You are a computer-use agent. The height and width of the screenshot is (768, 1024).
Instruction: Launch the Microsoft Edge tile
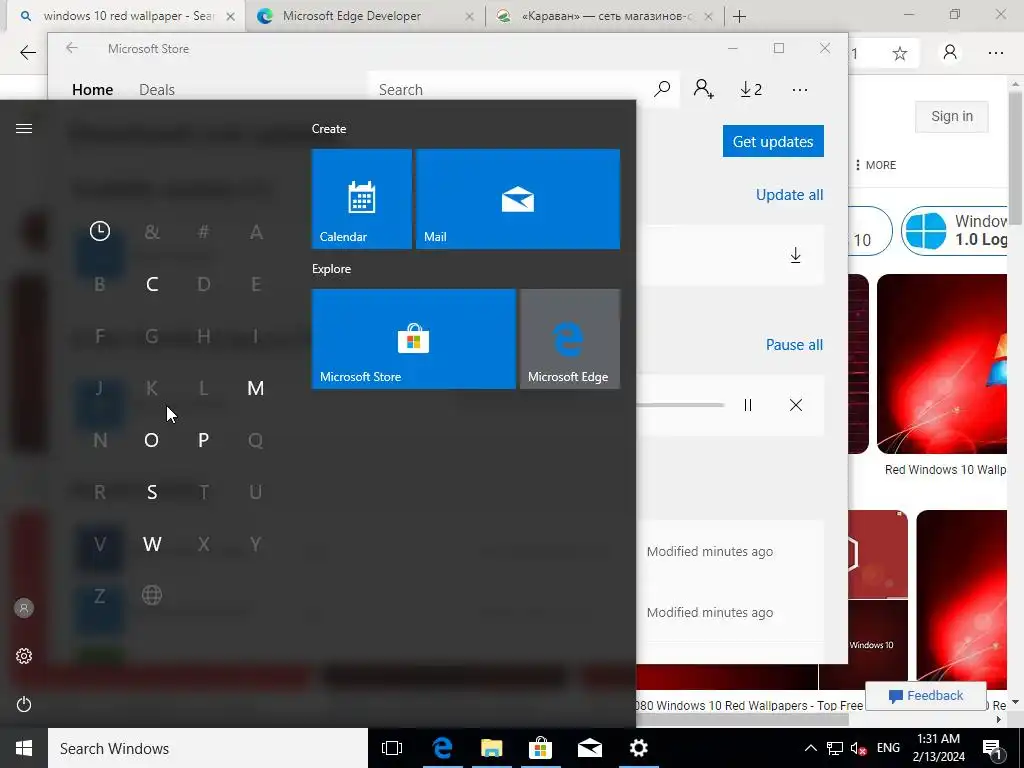click(x=569, y=339)
